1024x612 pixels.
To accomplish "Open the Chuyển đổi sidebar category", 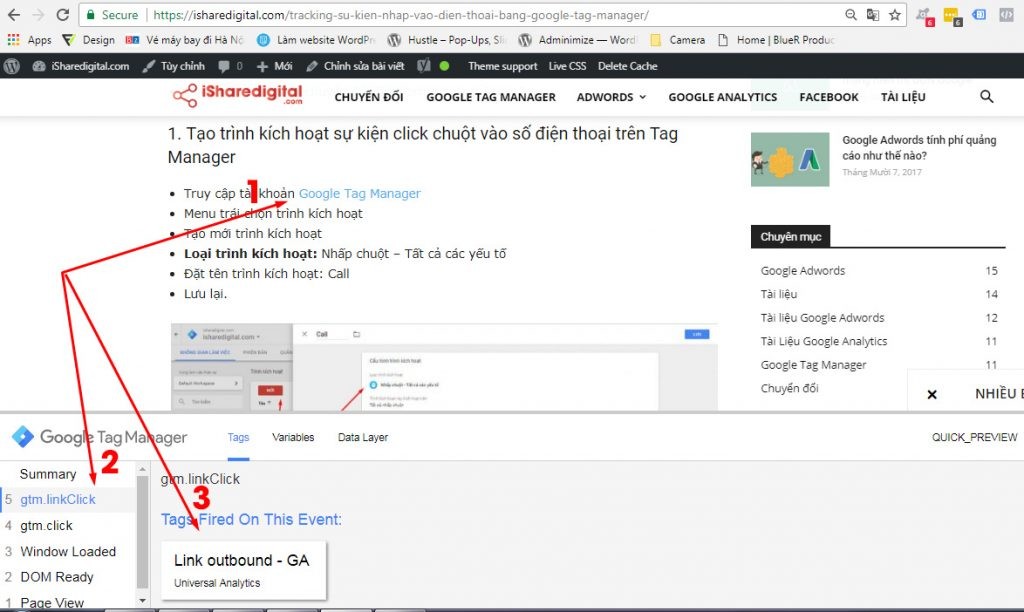I will (x=789, y=388).
